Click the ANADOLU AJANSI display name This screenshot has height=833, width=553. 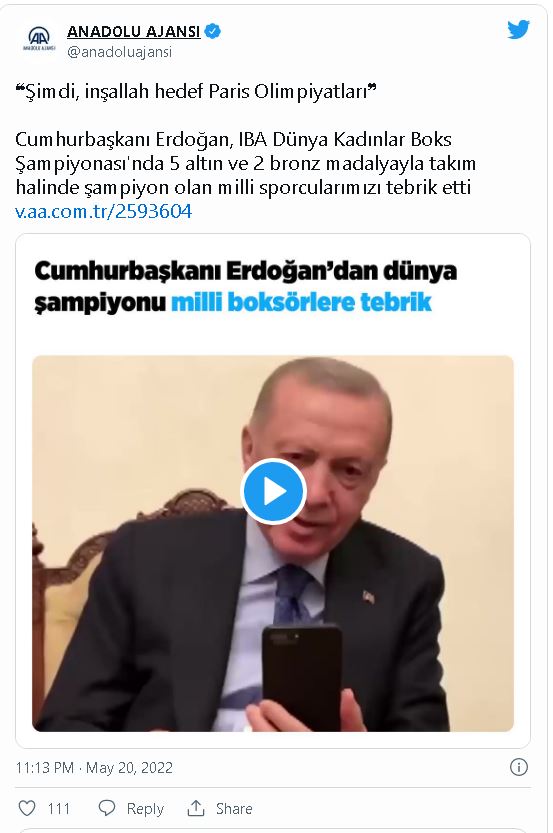point(133,32)
